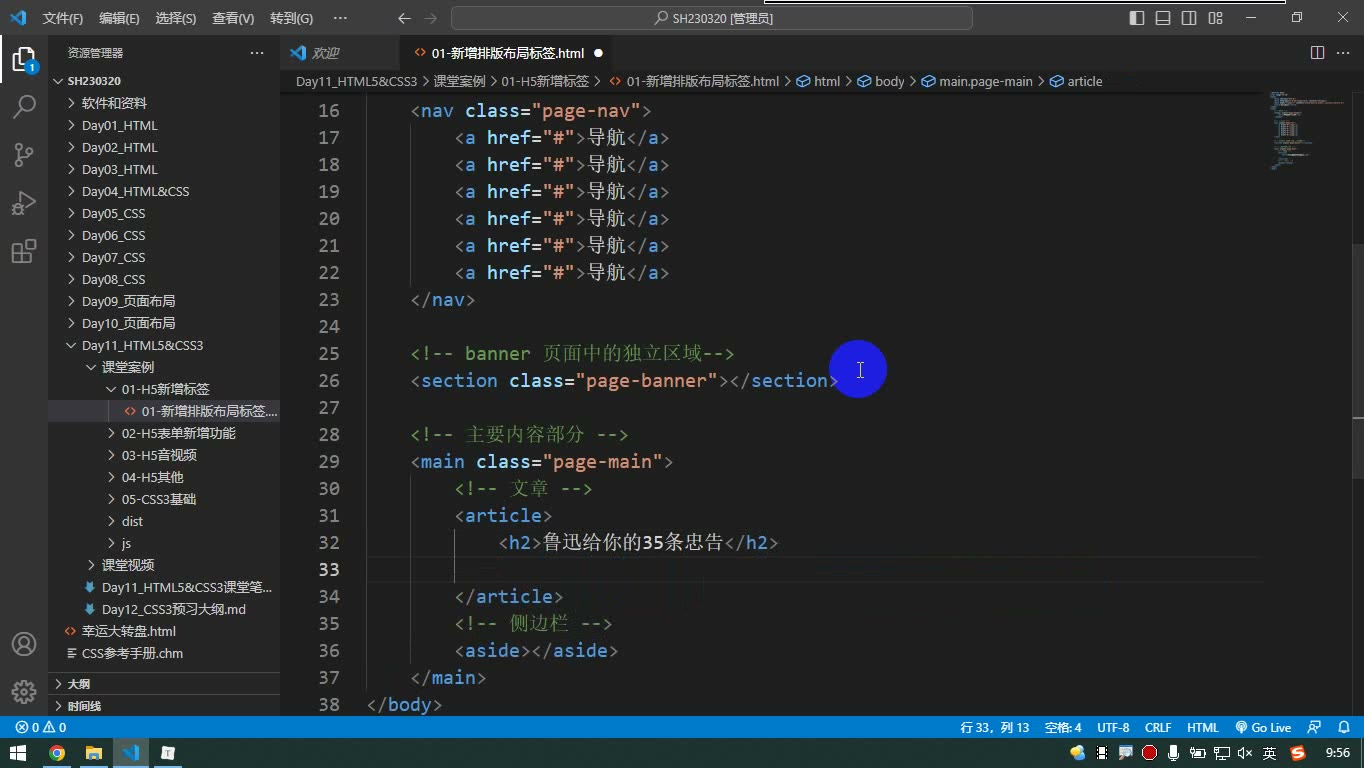Switch to the 欢迎 tab
The width and height of the screenshot is (1364, 768).
coord(326,53)
